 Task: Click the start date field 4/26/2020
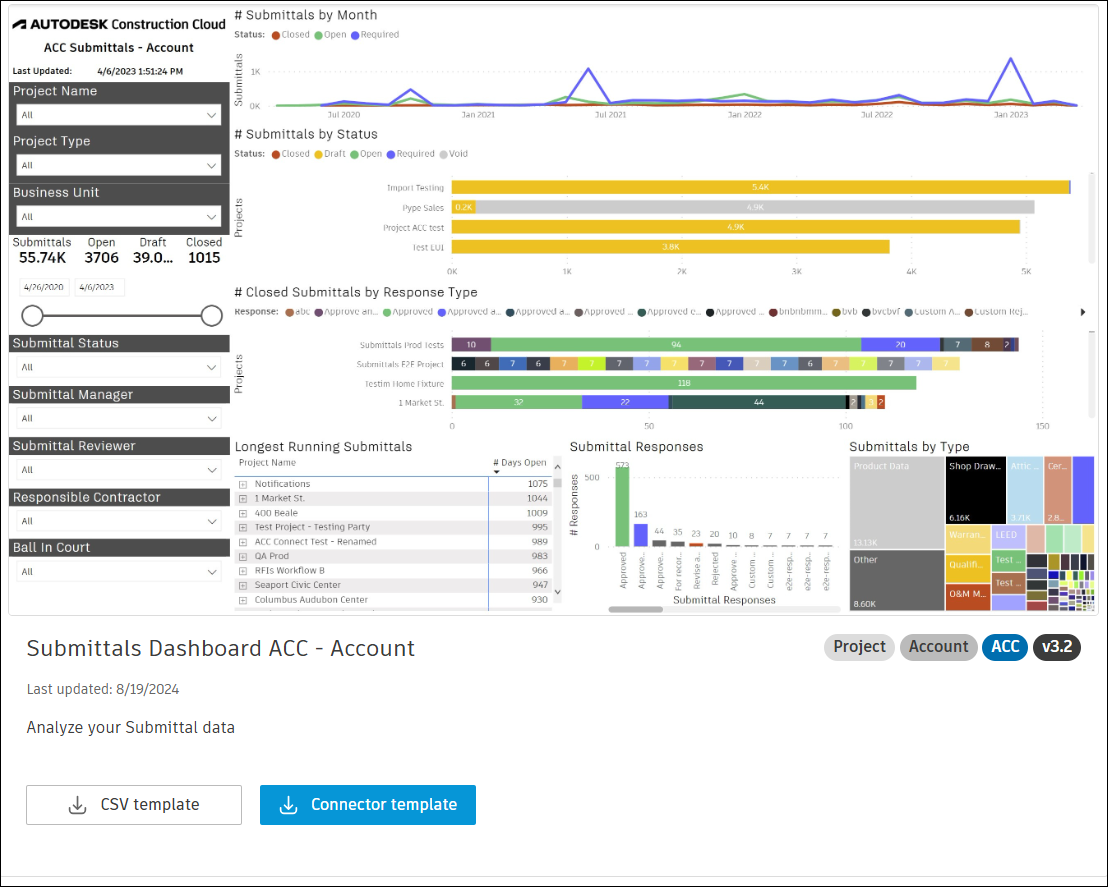click(44, 287)
